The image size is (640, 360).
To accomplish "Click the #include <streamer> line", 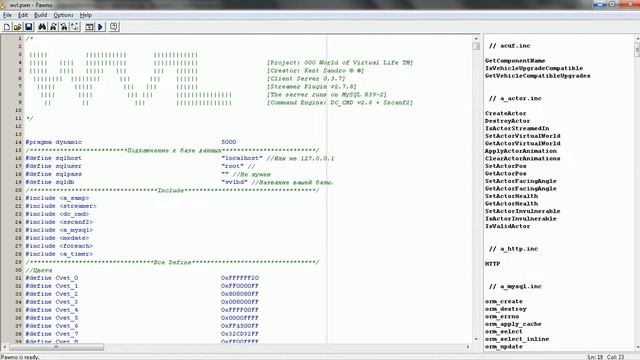I will [x=61, y=206].
